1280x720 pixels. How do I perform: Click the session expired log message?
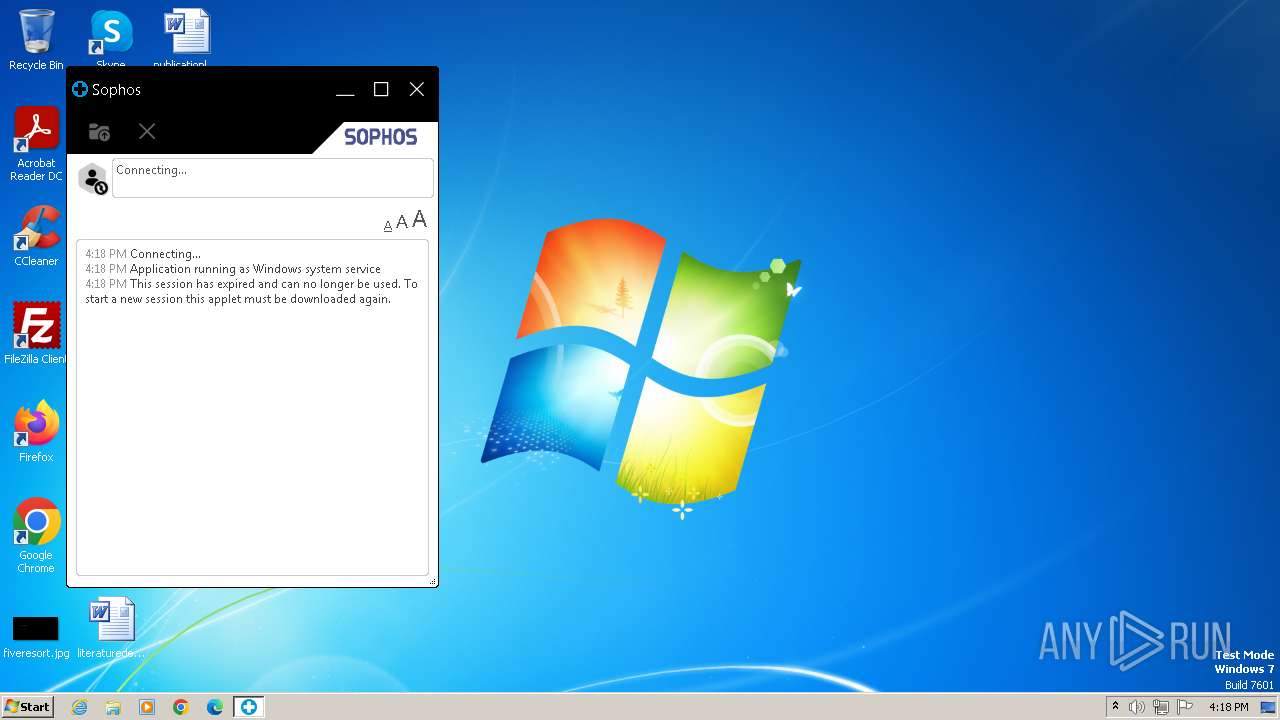coord(252,291)
